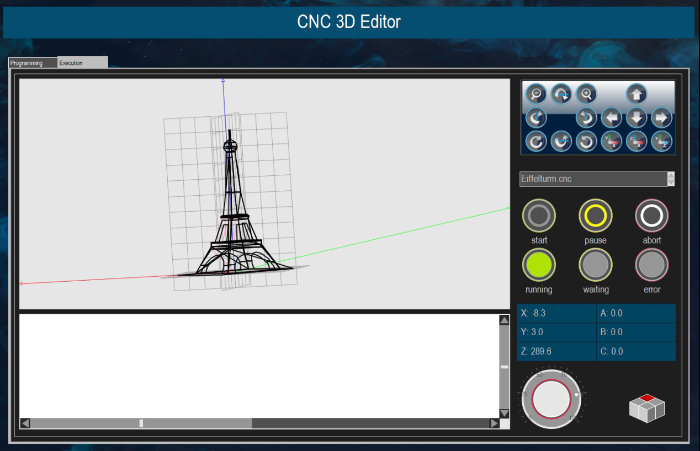This screenshot has height=451, width=700.
Task: Open the Execution tab
Action: 83,63
